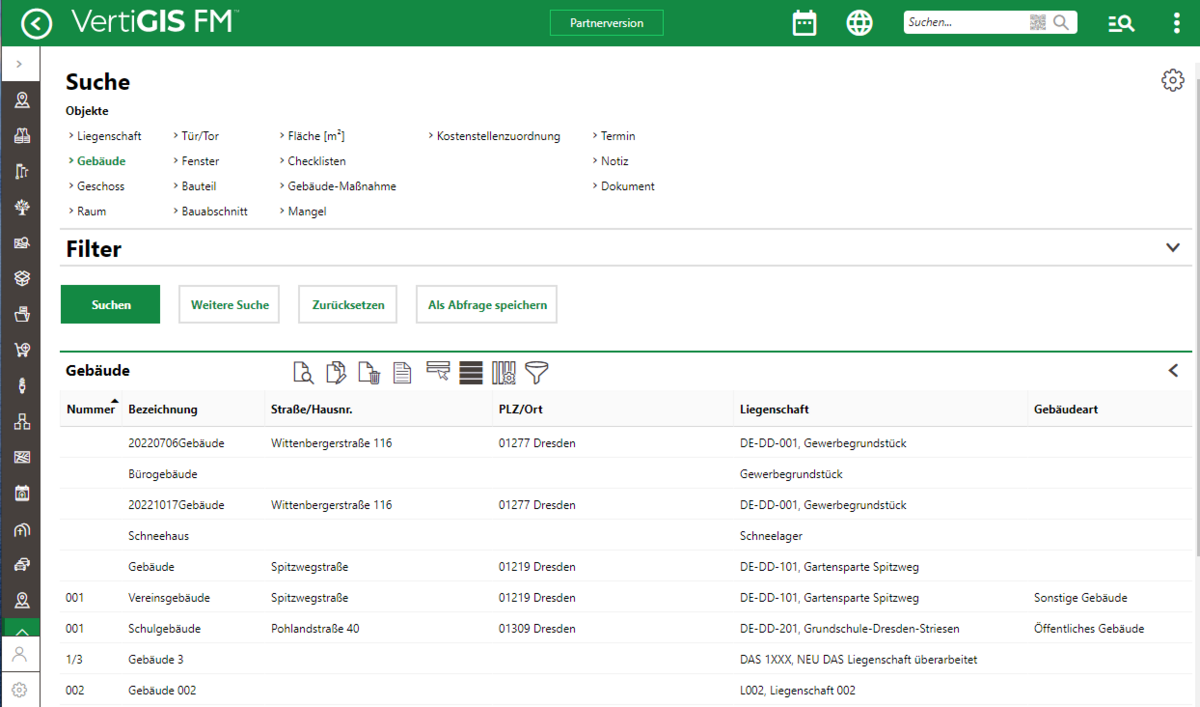Focus the Suchen text input field

point(965,22)
